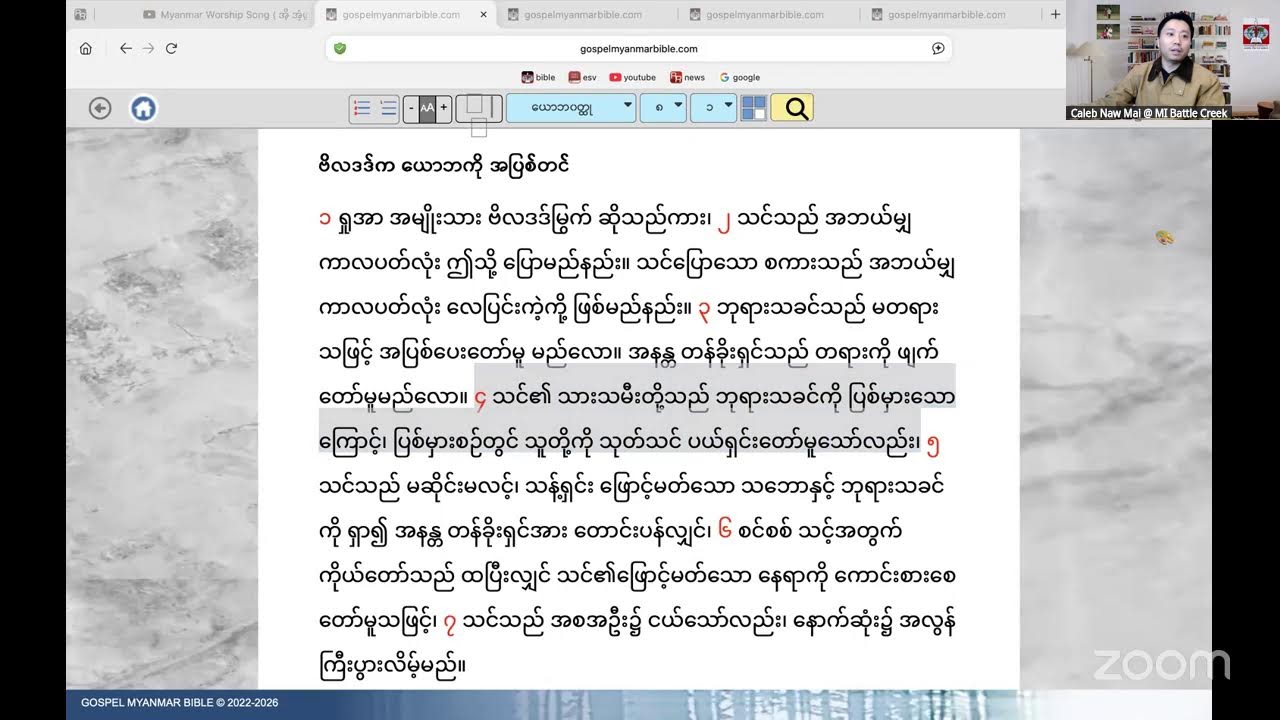Screen dimensions: 1280x720
Task: Open the blue grid view icon
Action: click(753, 108)
